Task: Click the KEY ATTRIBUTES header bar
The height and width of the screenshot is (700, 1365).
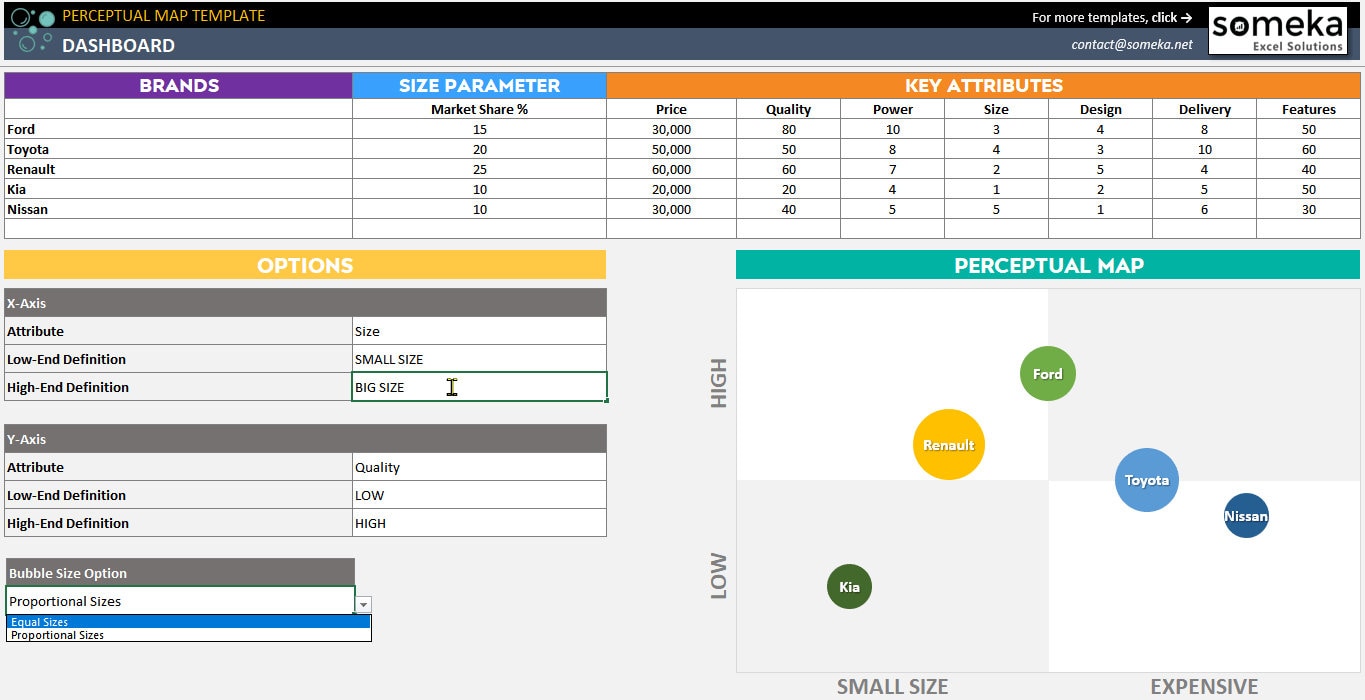Action: point(985,86)
